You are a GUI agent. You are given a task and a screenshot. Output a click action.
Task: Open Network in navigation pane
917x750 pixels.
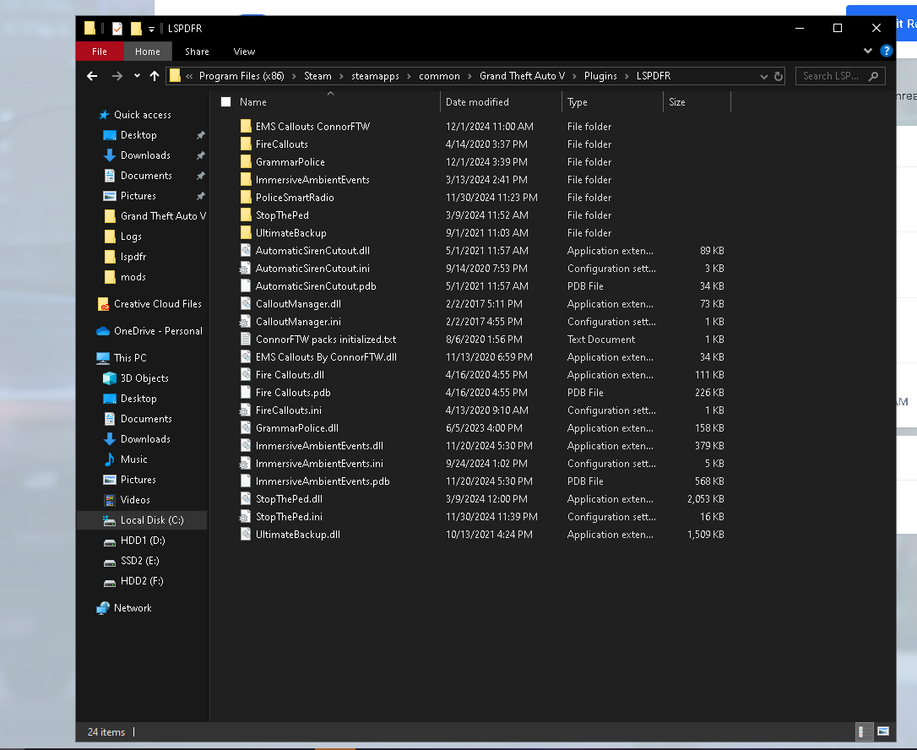(132, 608)
